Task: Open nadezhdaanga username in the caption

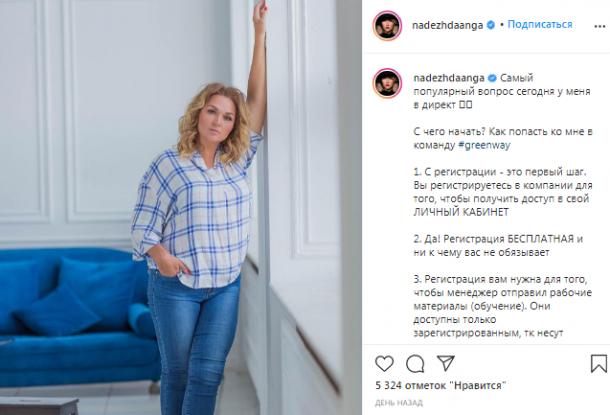Action: click(449, 78)
